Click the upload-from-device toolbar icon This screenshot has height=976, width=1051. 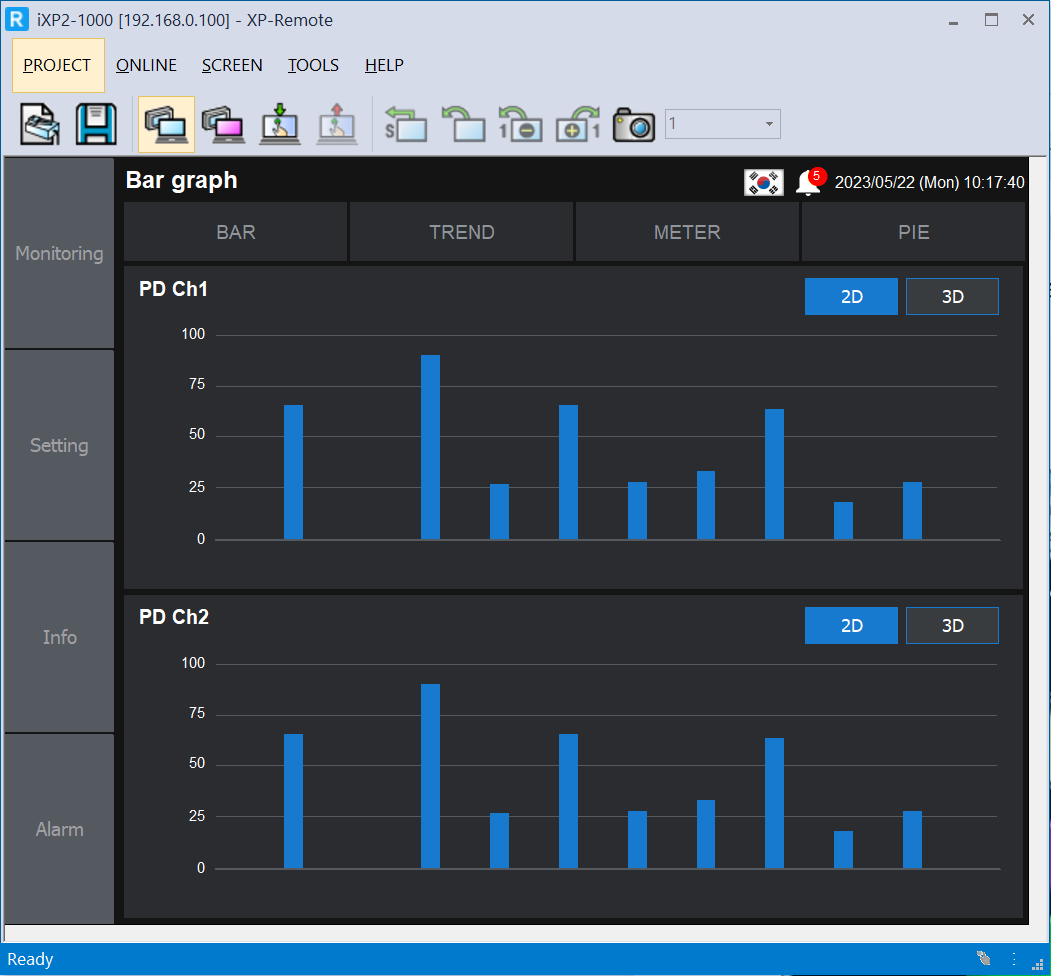[x=337, y=123]
